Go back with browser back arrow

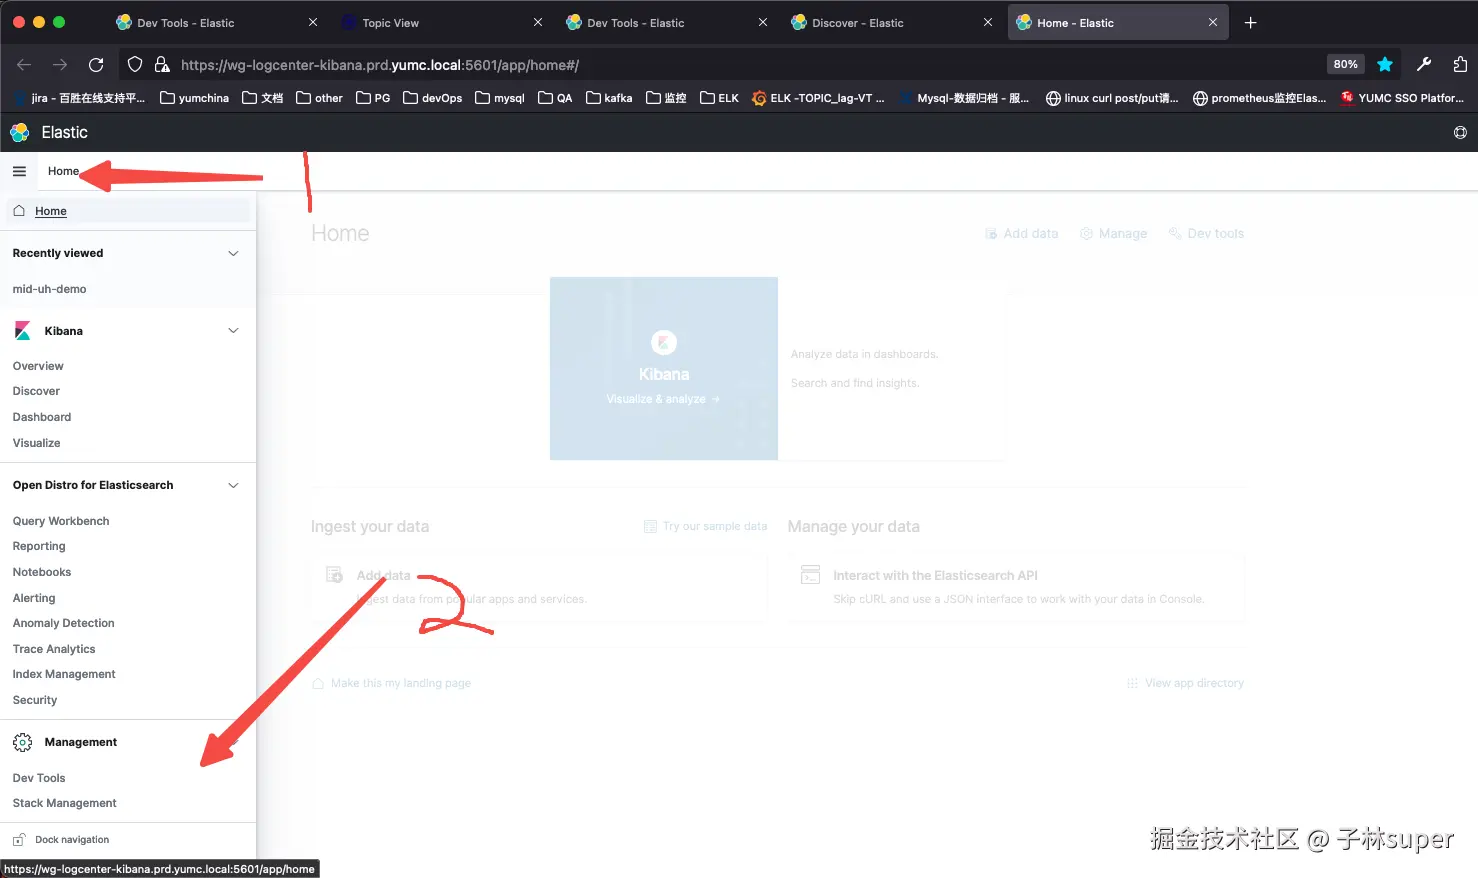24,65
